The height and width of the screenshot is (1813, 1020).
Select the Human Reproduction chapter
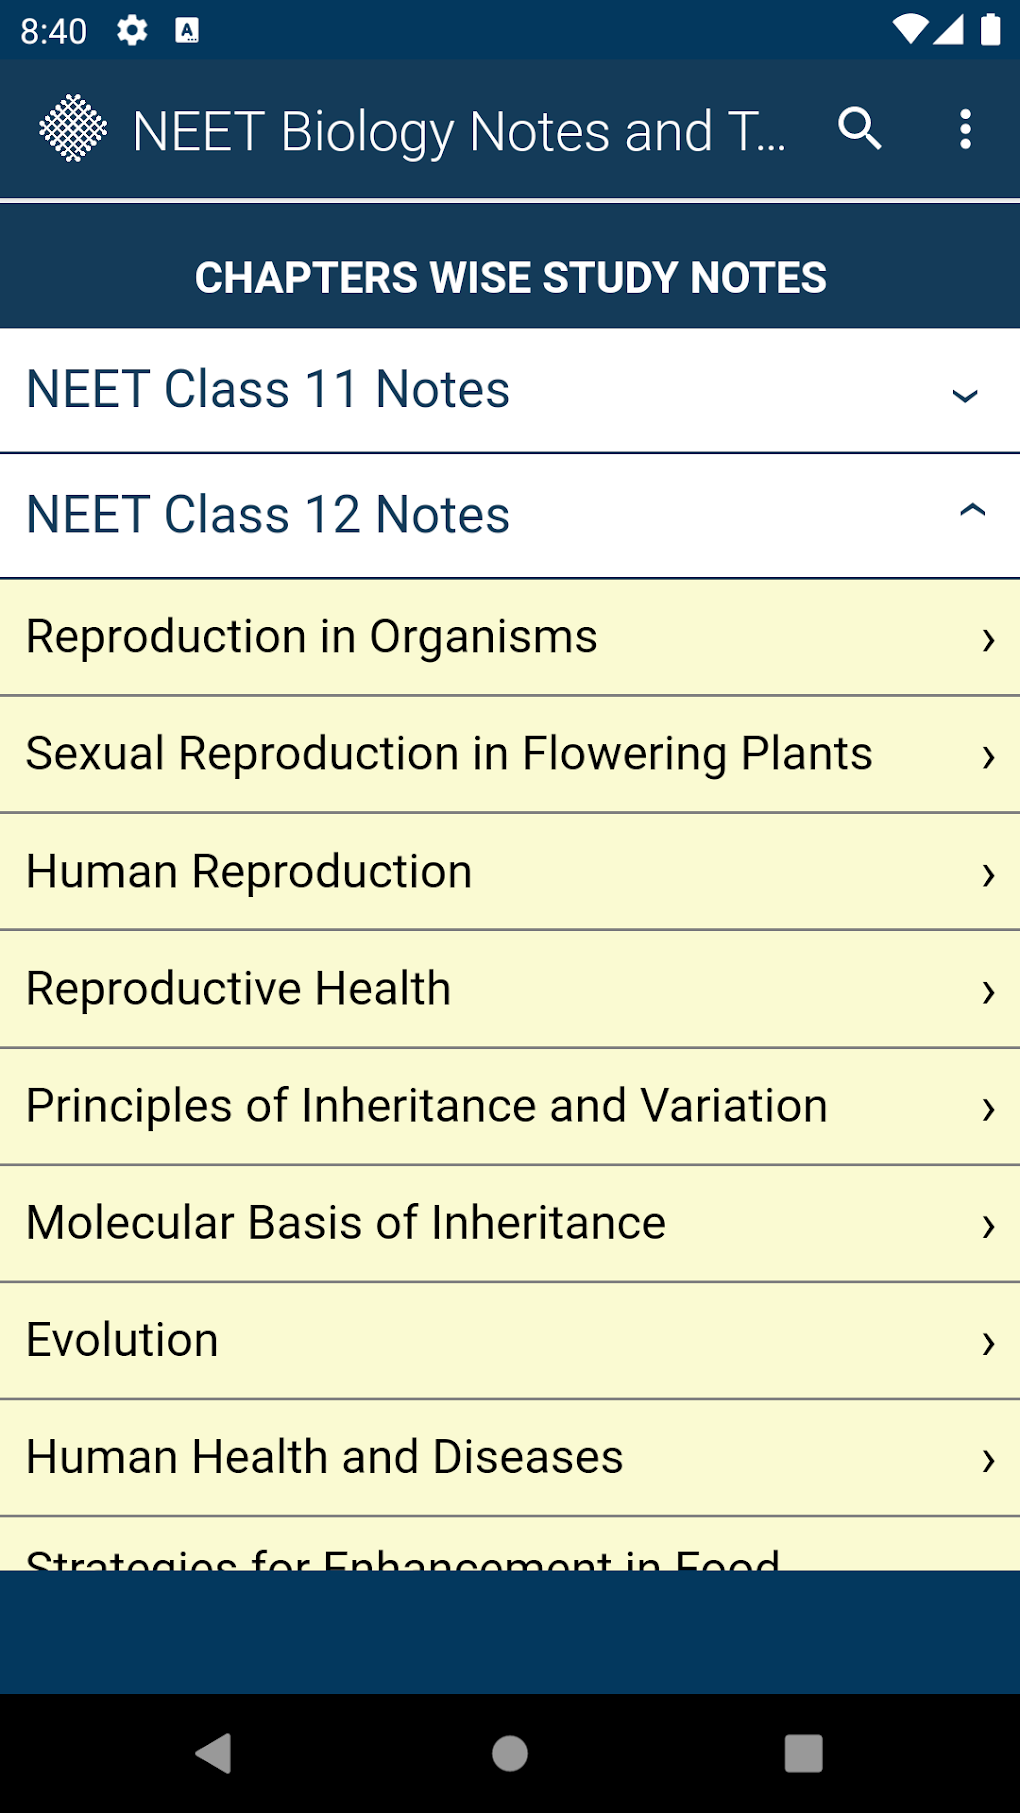[249, 872]
